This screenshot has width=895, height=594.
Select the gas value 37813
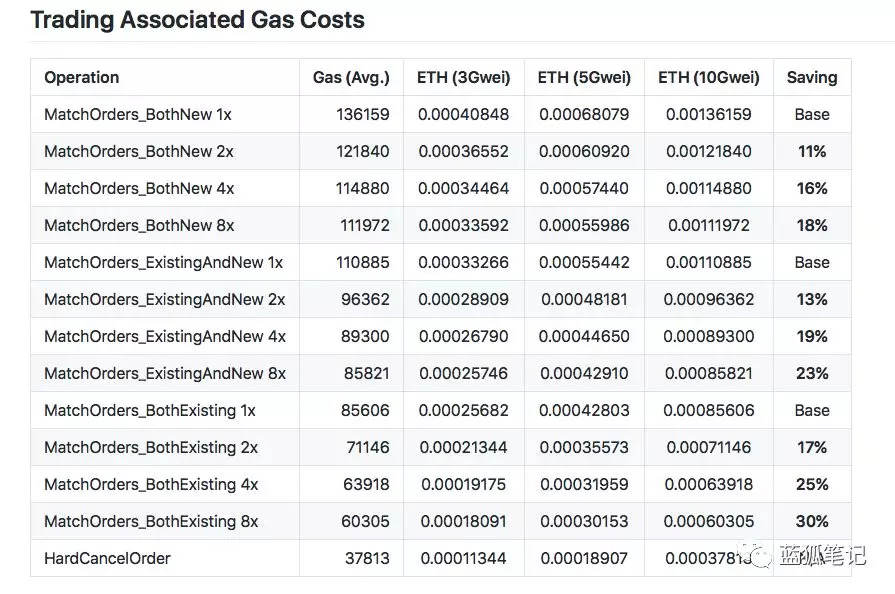(367, 558)
